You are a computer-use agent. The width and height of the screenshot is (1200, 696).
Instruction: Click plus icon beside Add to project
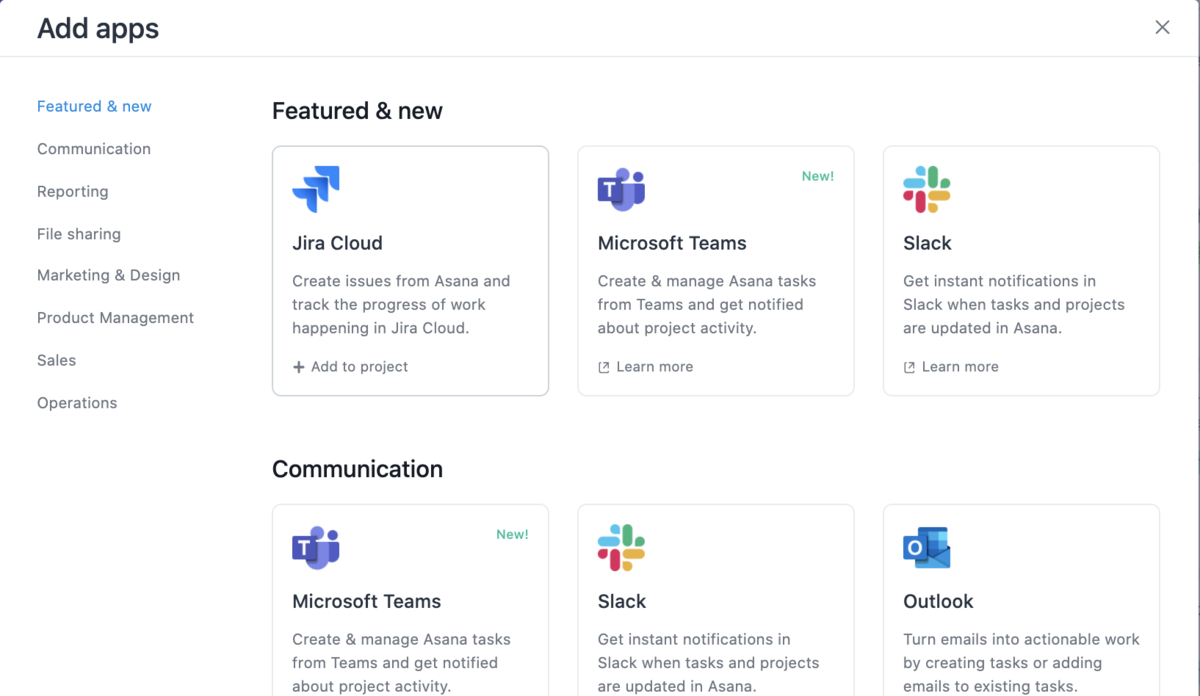298,367
